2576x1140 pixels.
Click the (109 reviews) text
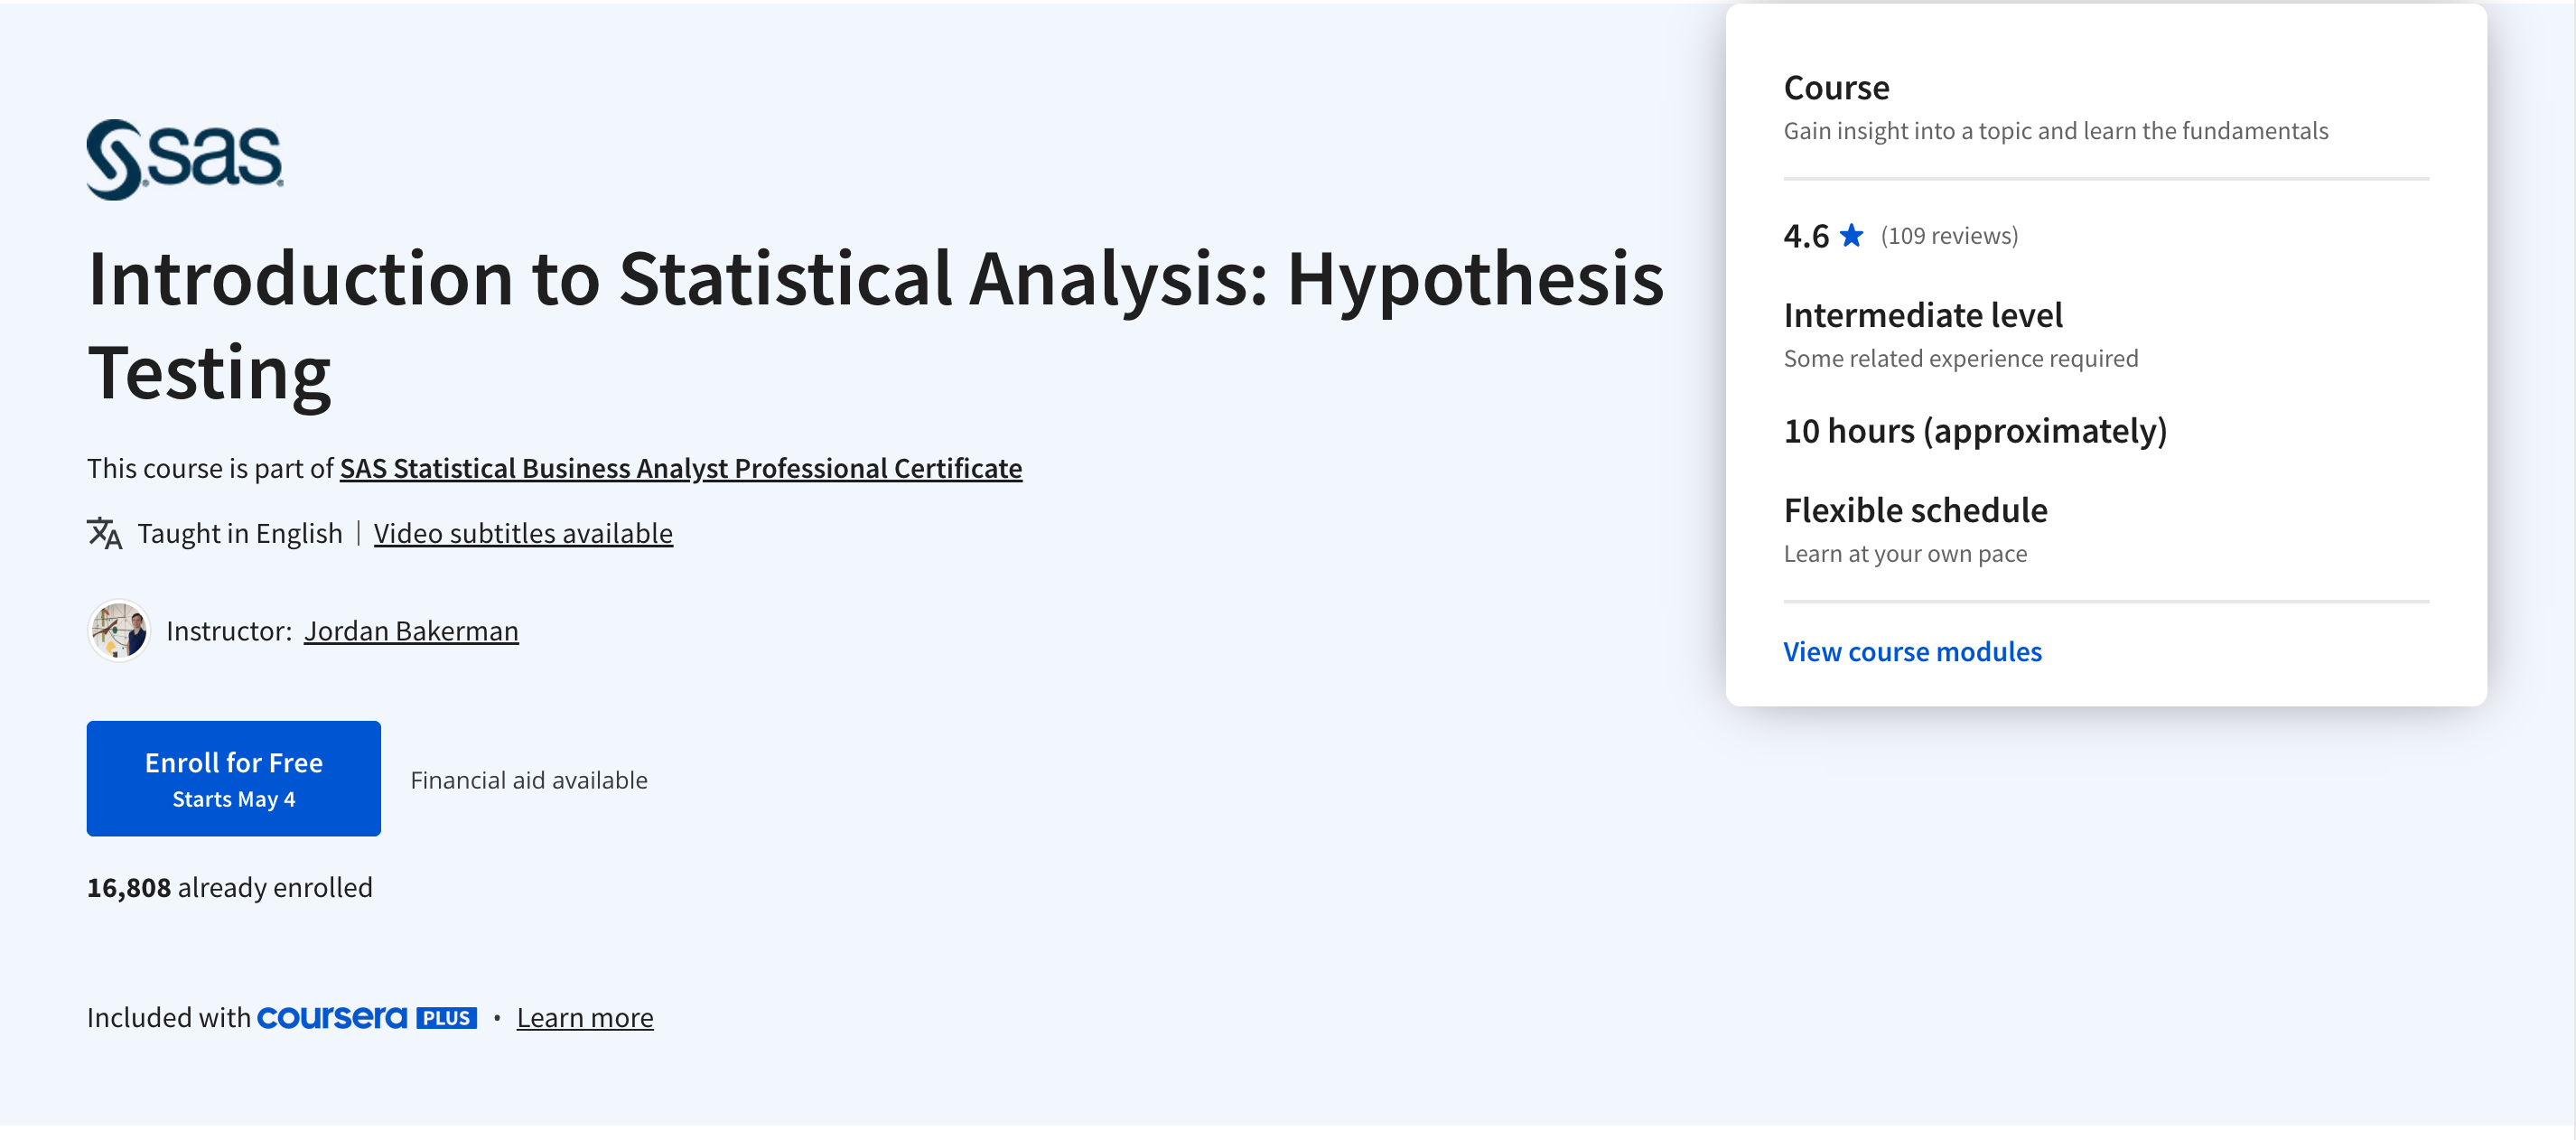[x=1949, y=236]
